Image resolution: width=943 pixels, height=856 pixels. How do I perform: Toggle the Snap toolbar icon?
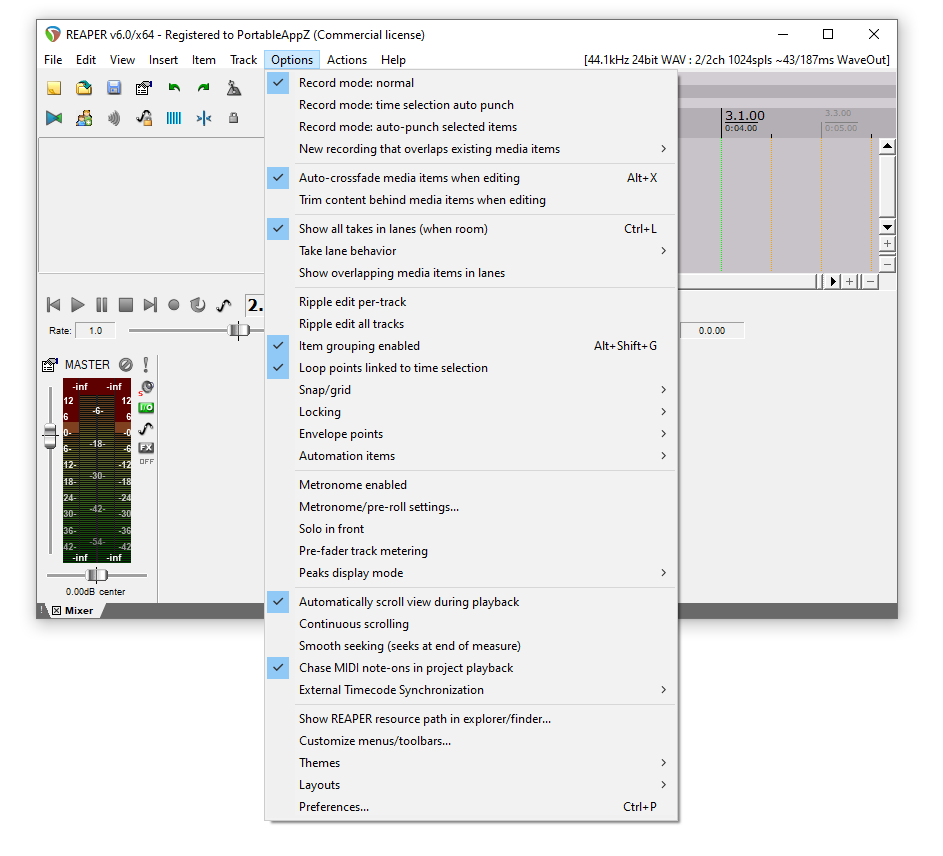click(204, 118)
